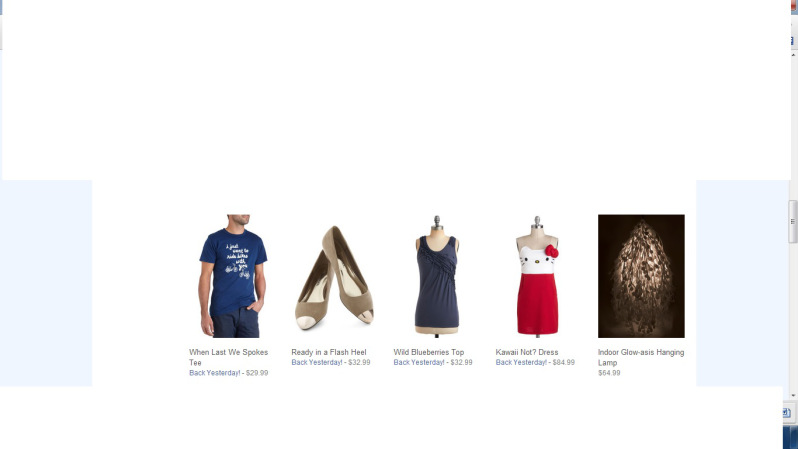Click Back Yesterday! under Flash Heel
Screen dimensions: 798x449
coord(317,362)
